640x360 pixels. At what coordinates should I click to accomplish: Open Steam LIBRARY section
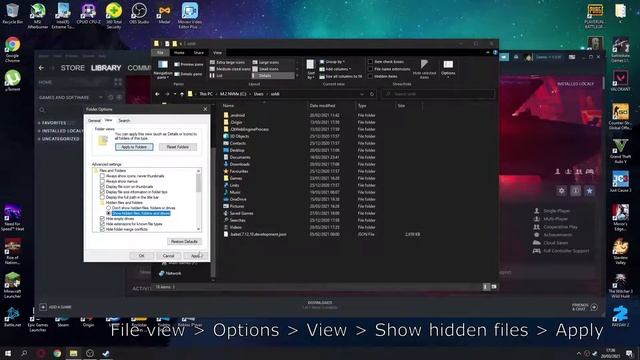[x=106, y=68]
